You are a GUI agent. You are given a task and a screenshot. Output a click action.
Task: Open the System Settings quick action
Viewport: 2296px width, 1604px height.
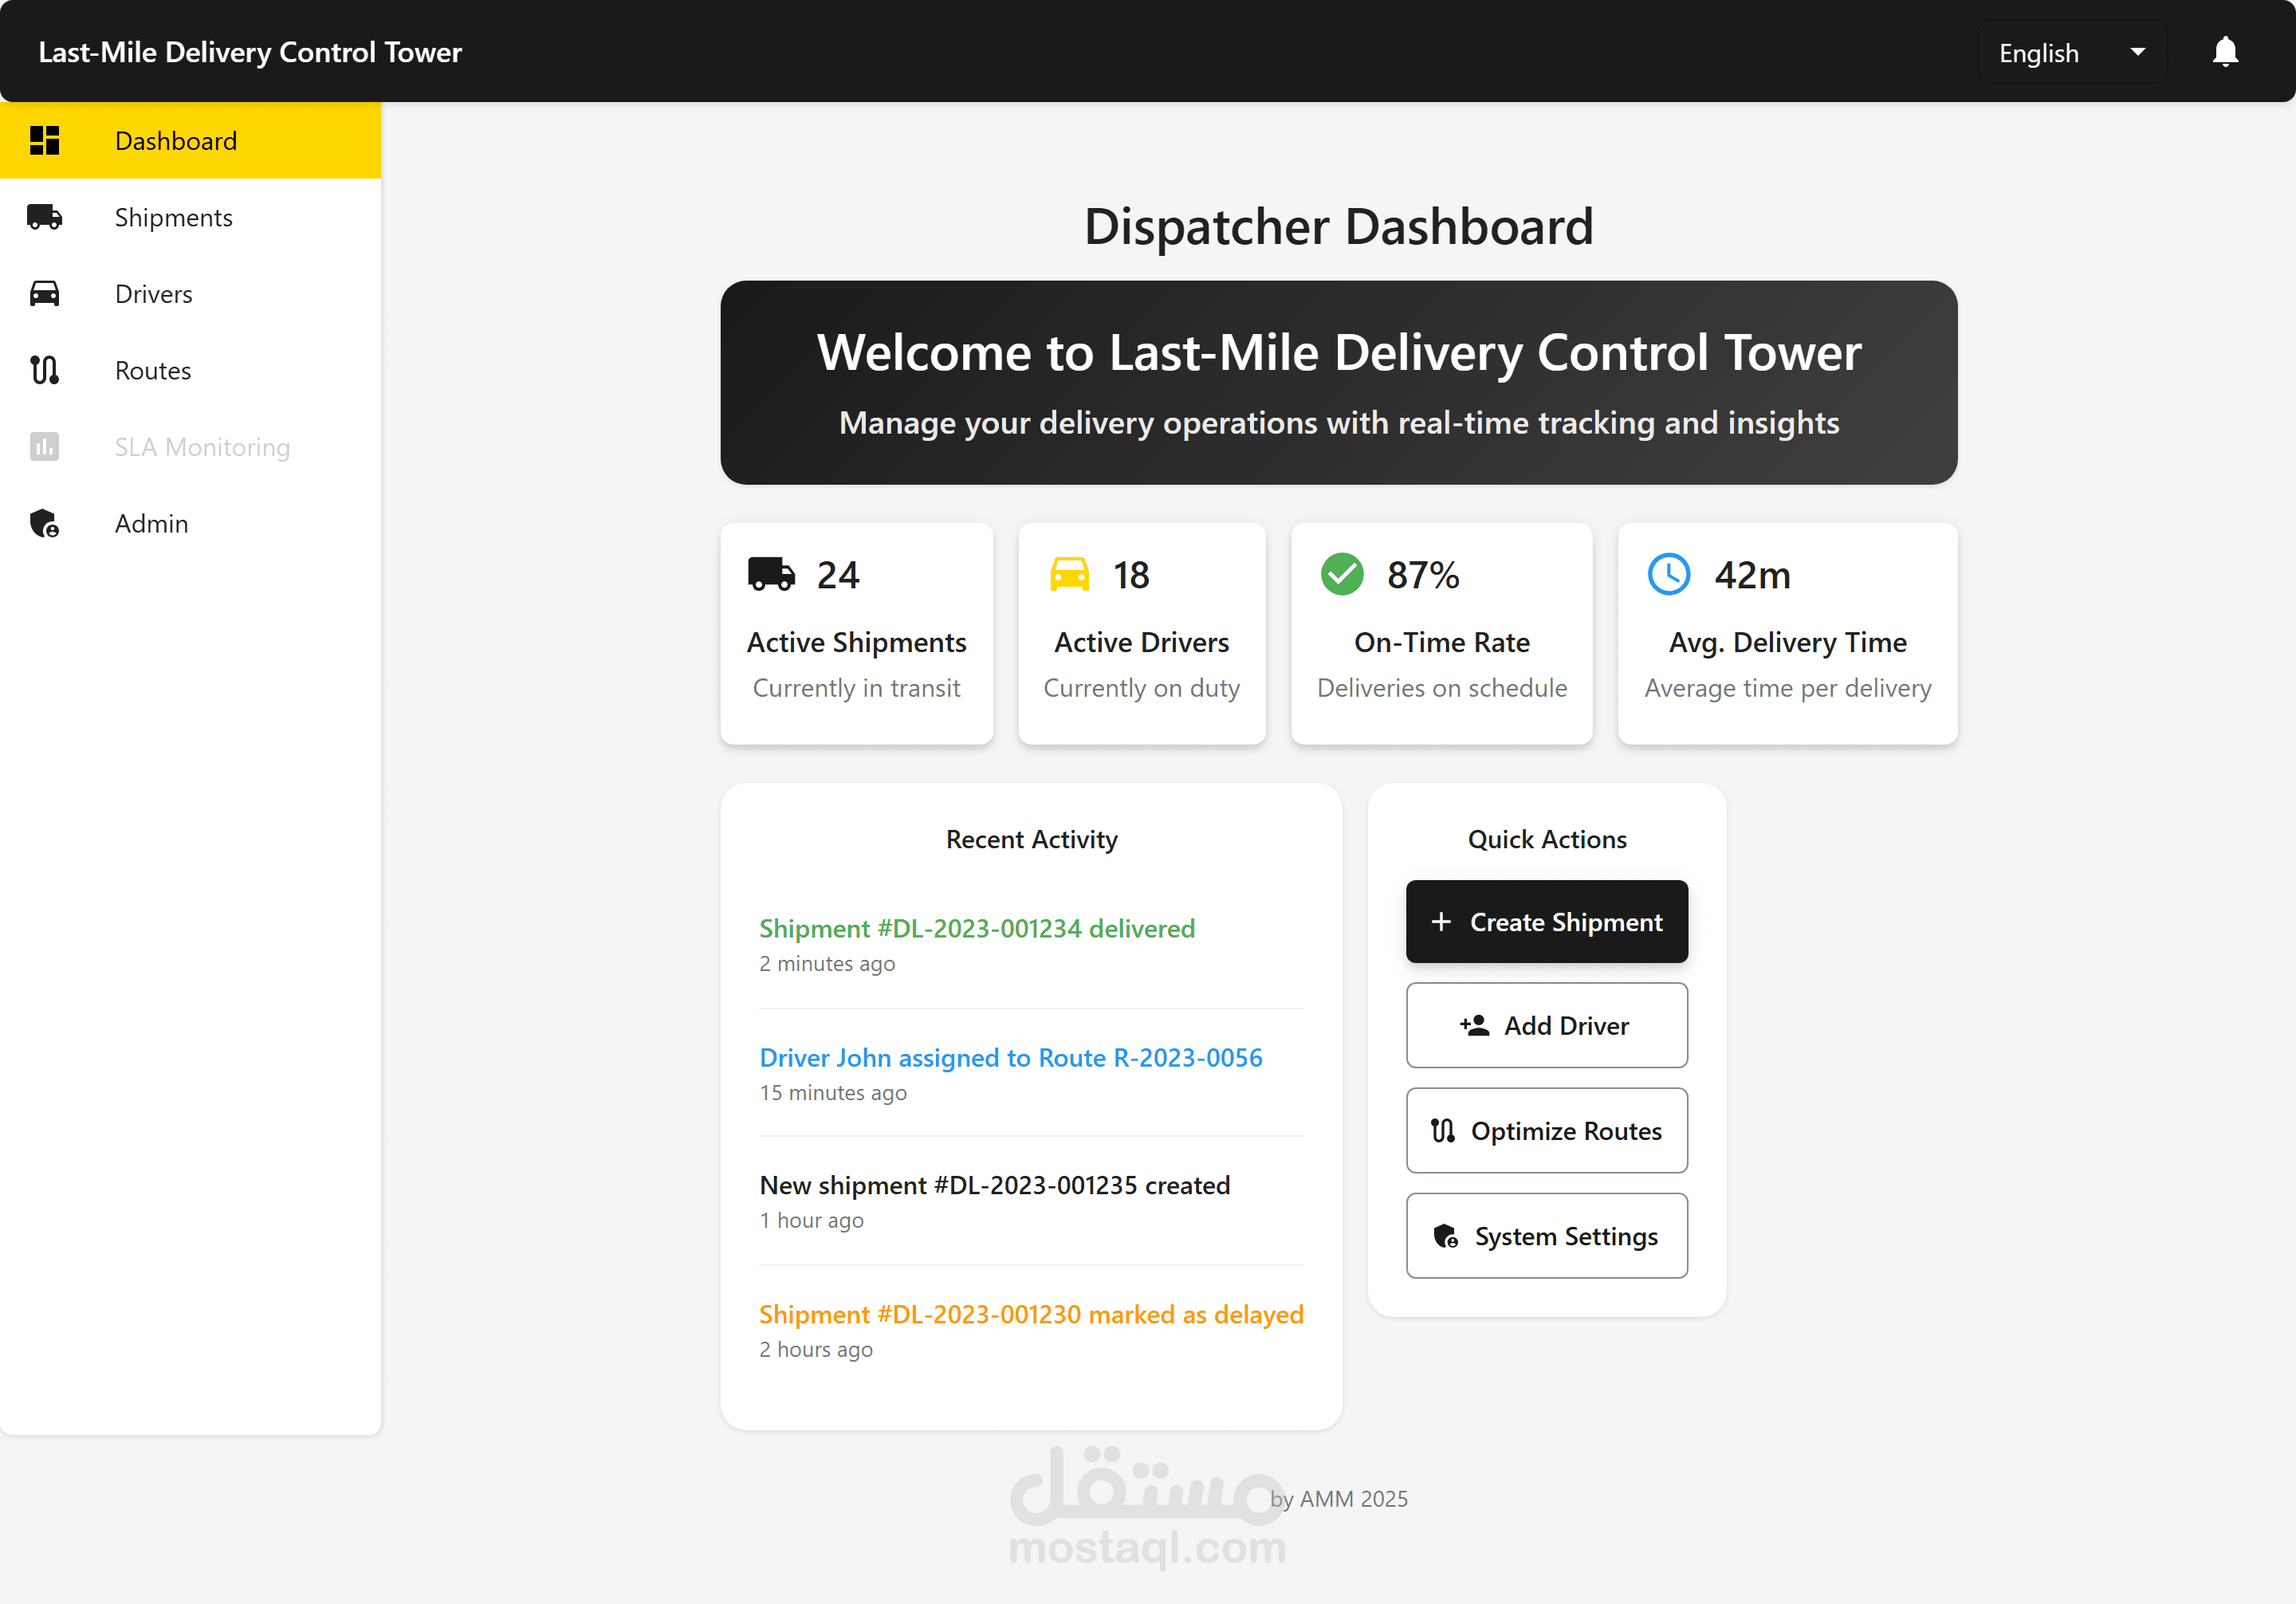pyautogui.click(x=1546, y=1235)
